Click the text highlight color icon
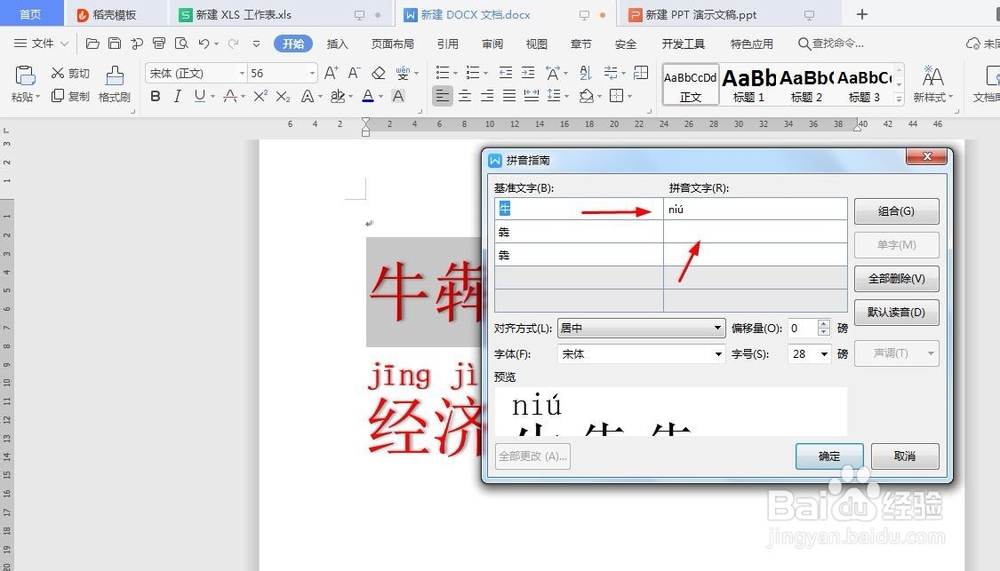 [337, 96]
